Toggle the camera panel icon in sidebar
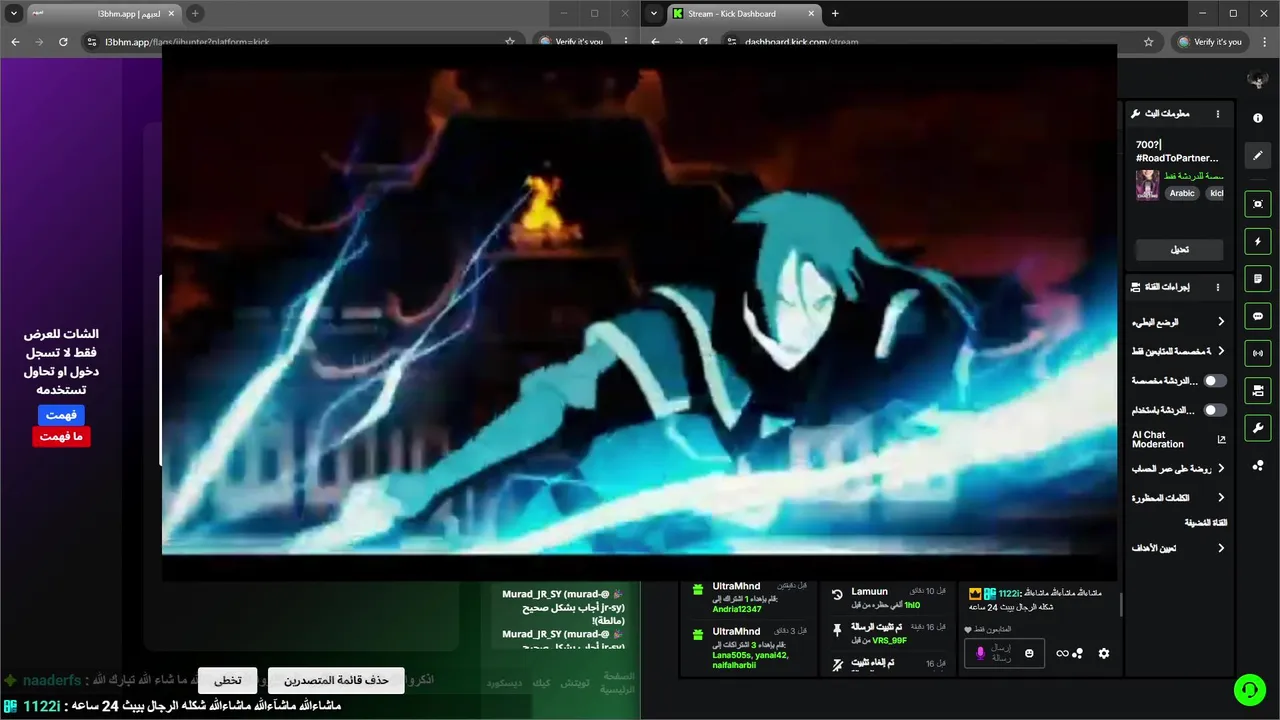Screen dimensions: 1280x720 click(x=1258, y=390)
